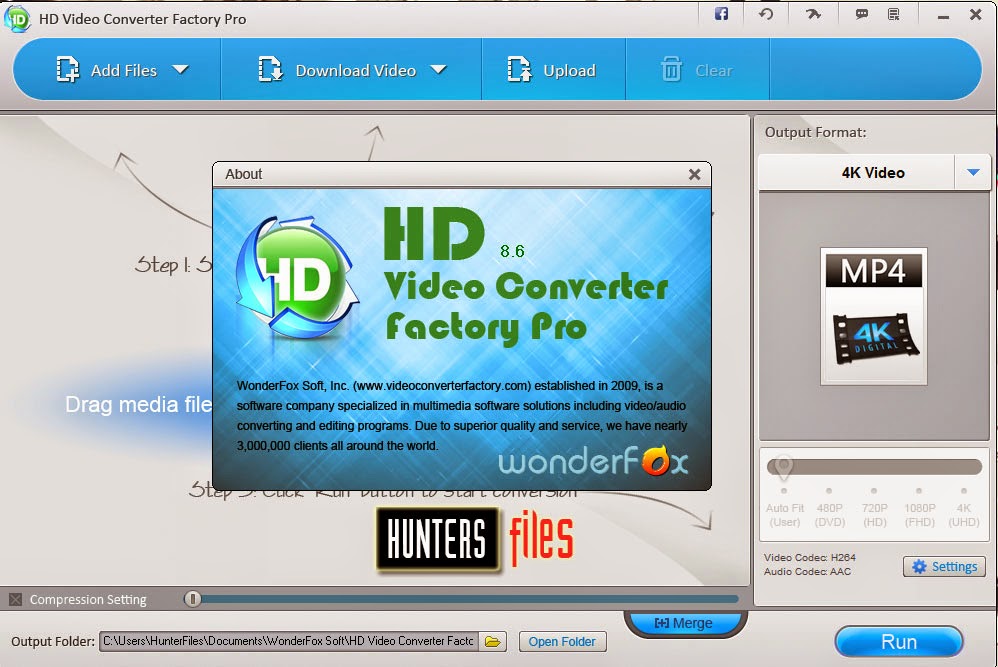The image size is (998, 667).
Task: Click the Audio Codec: AAC text
Action: click(x=807, y=572)
